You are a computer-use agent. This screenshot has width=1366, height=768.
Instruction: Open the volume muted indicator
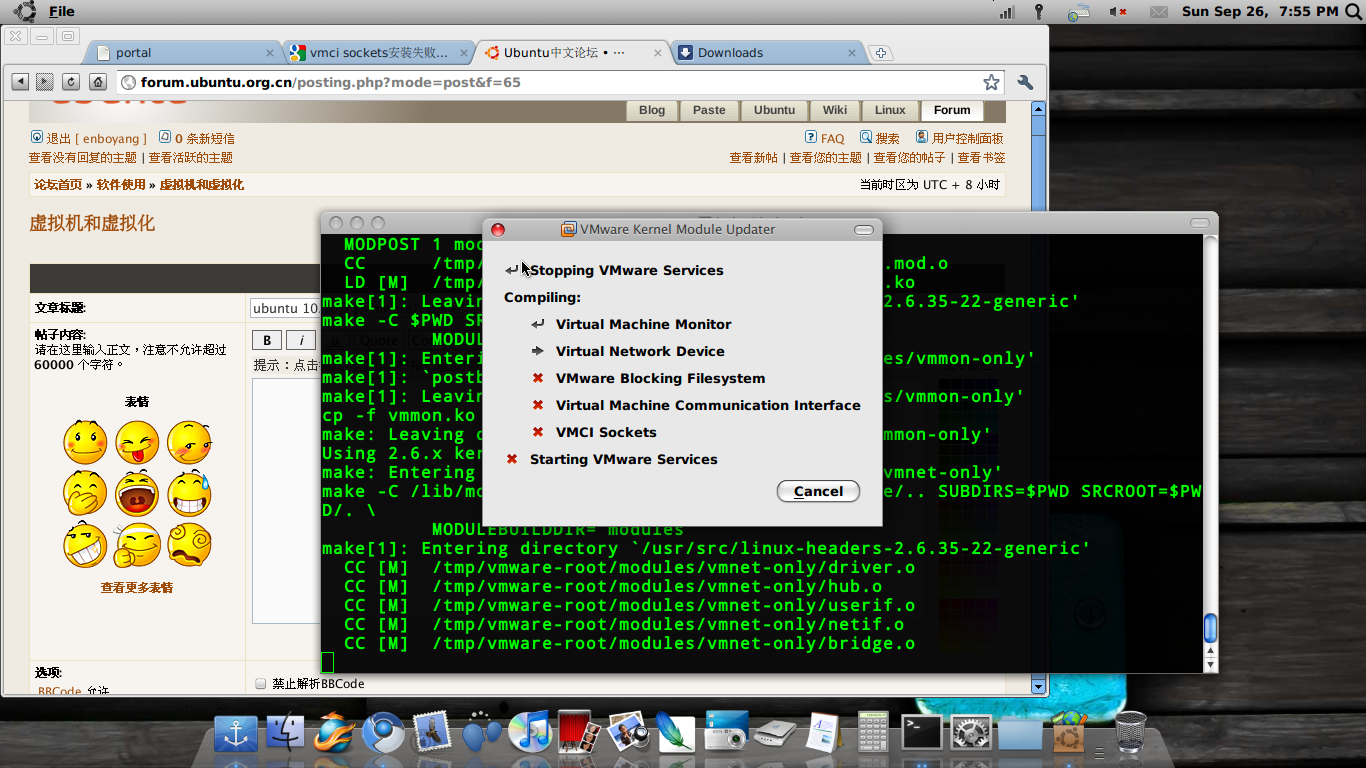click(x=1118, y=11)
